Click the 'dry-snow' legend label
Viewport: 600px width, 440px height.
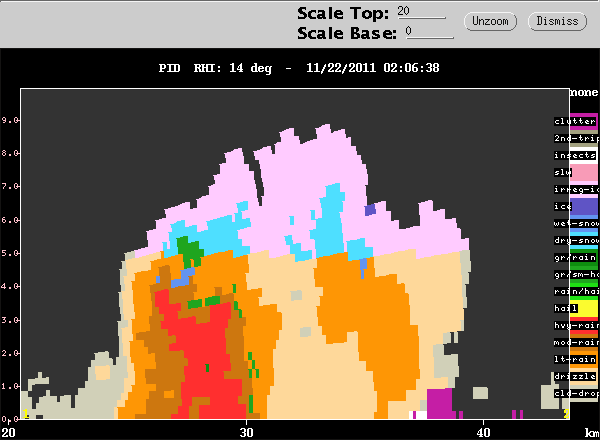[x=576, y=240]
